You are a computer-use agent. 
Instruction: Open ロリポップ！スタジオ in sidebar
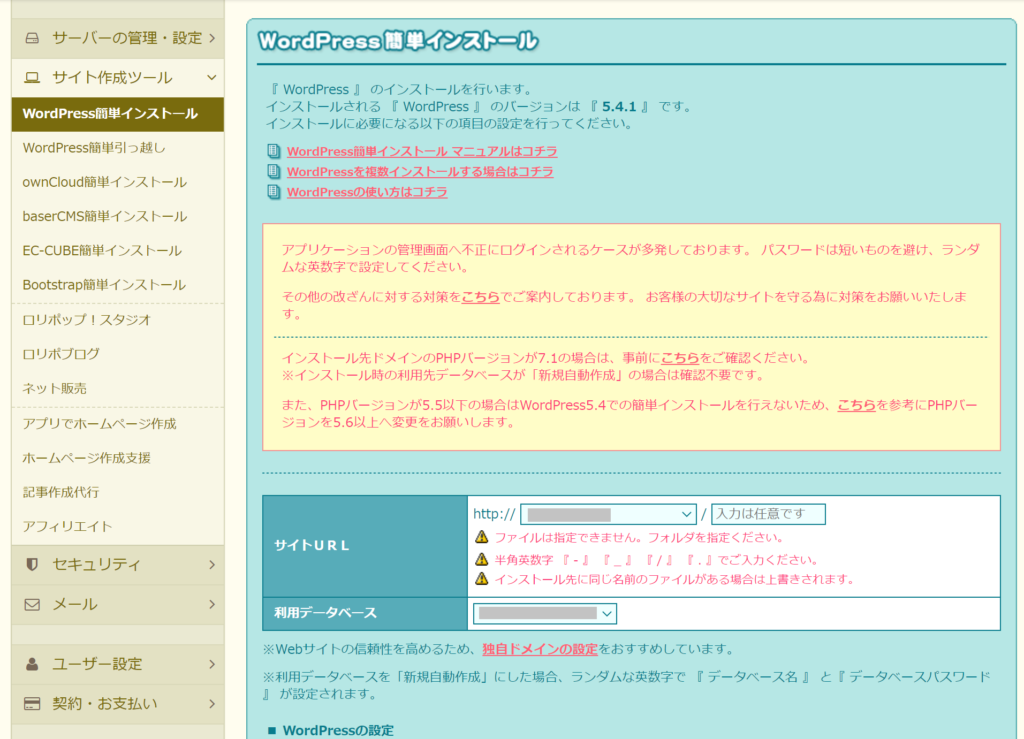(87, 320)
